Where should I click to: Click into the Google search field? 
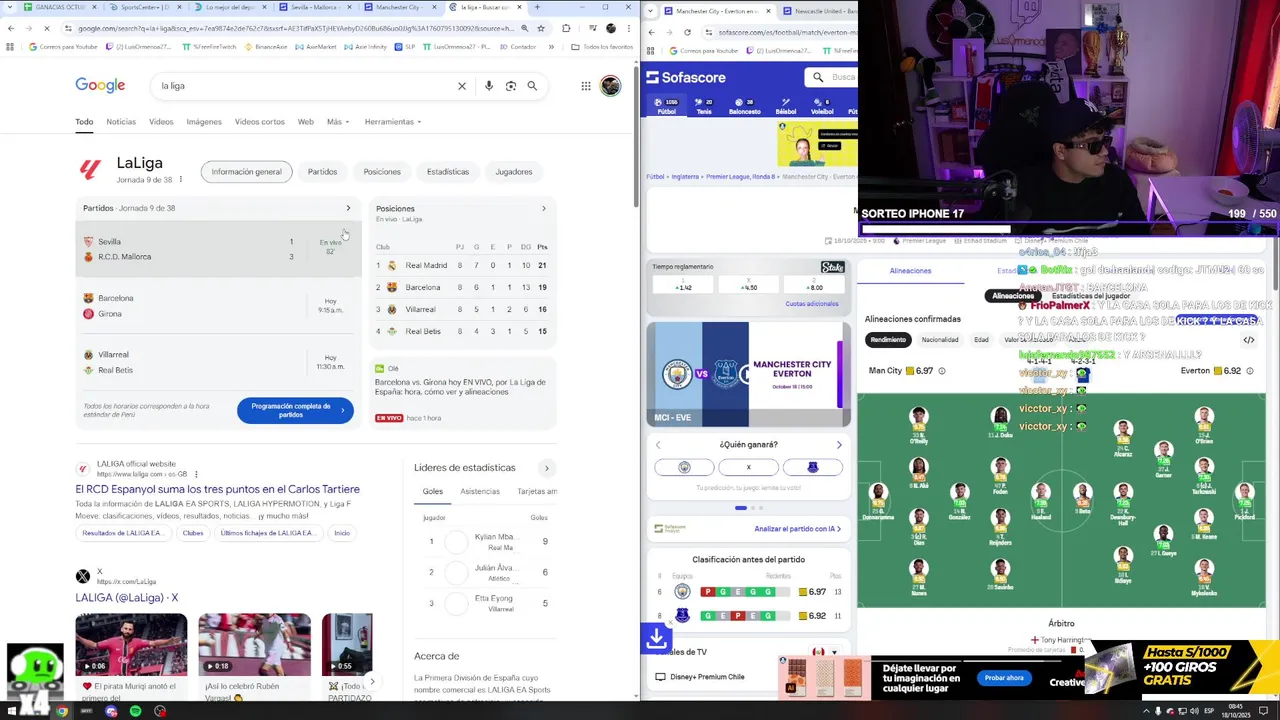305,86
